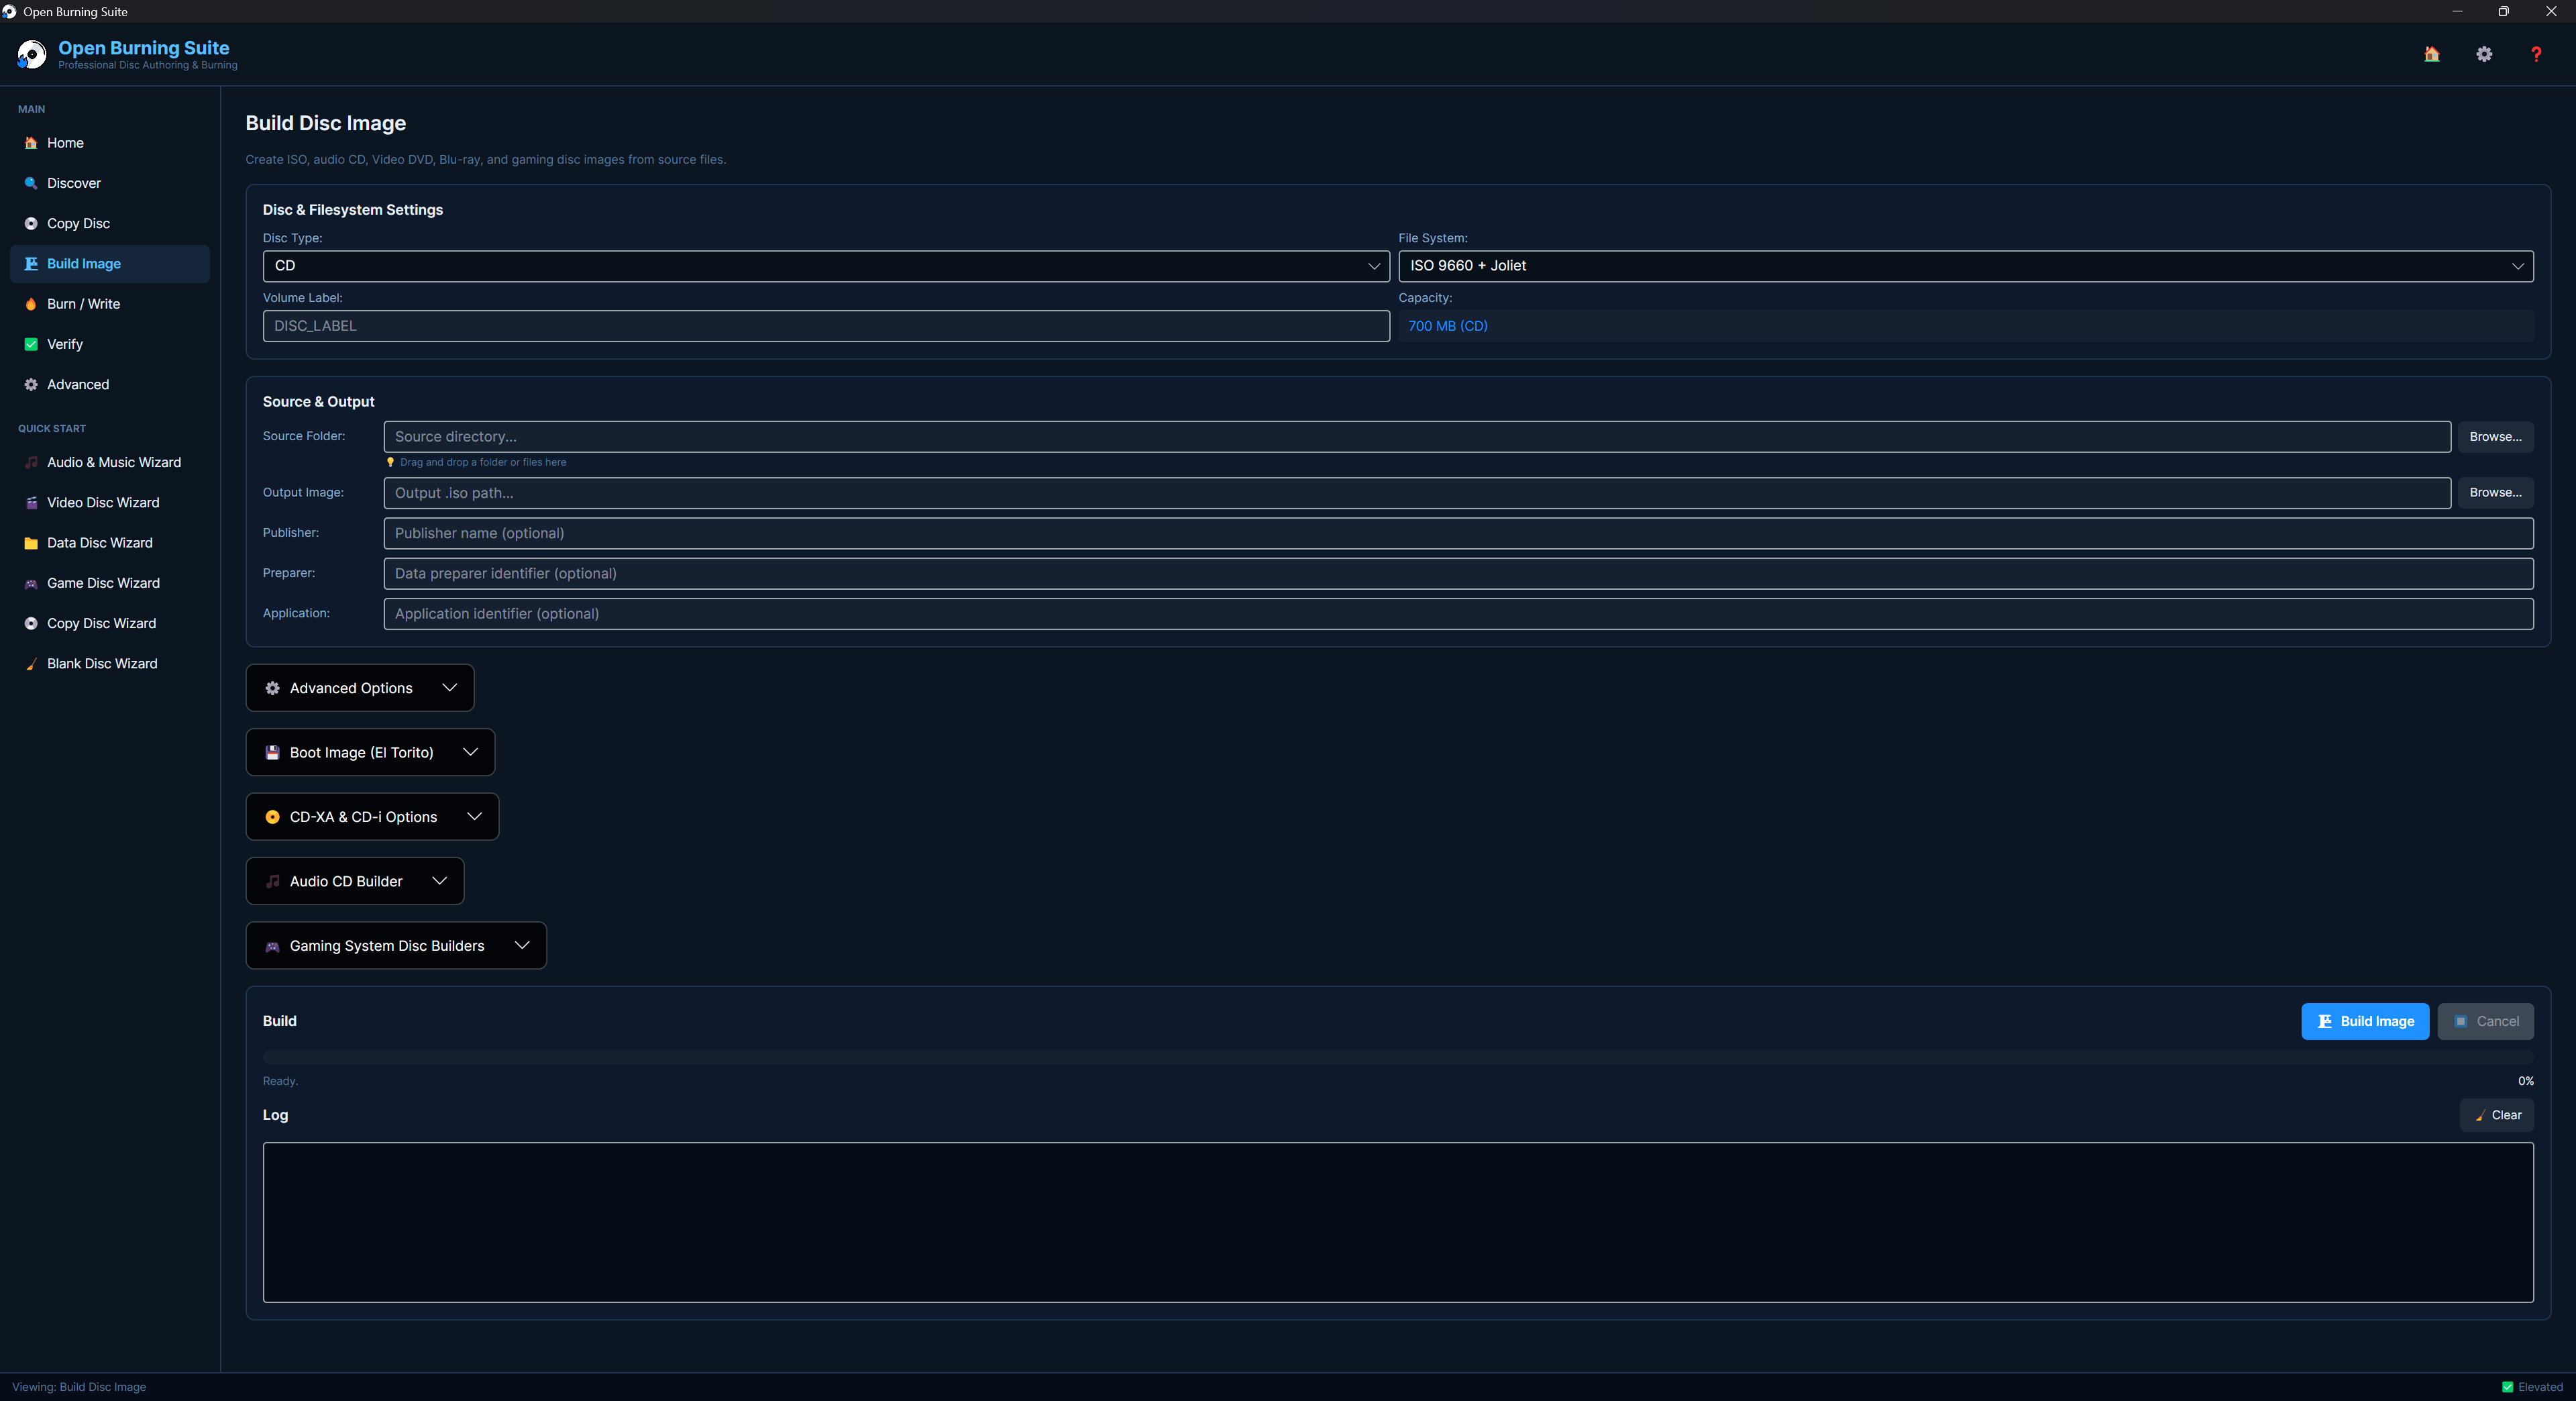Start the build with Build Image button

coord(2365,1021)
